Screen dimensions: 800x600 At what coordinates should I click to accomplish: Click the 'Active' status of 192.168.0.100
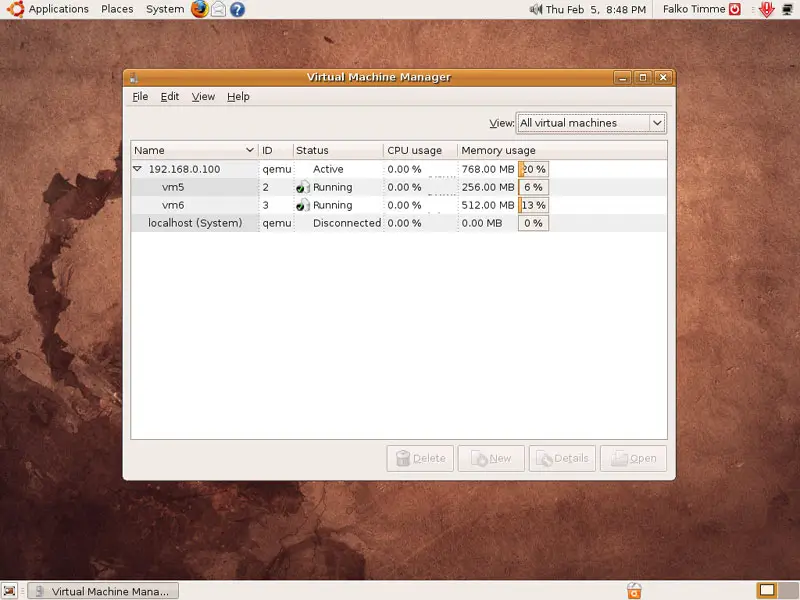(x=328, y=169)
